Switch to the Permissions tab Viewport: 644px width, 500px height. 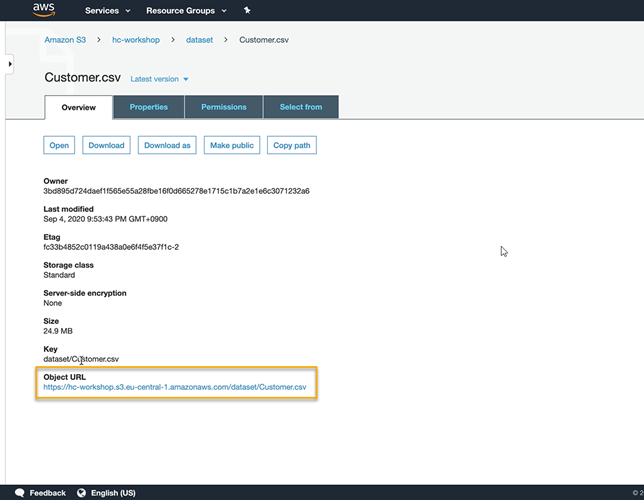[223, 107]
